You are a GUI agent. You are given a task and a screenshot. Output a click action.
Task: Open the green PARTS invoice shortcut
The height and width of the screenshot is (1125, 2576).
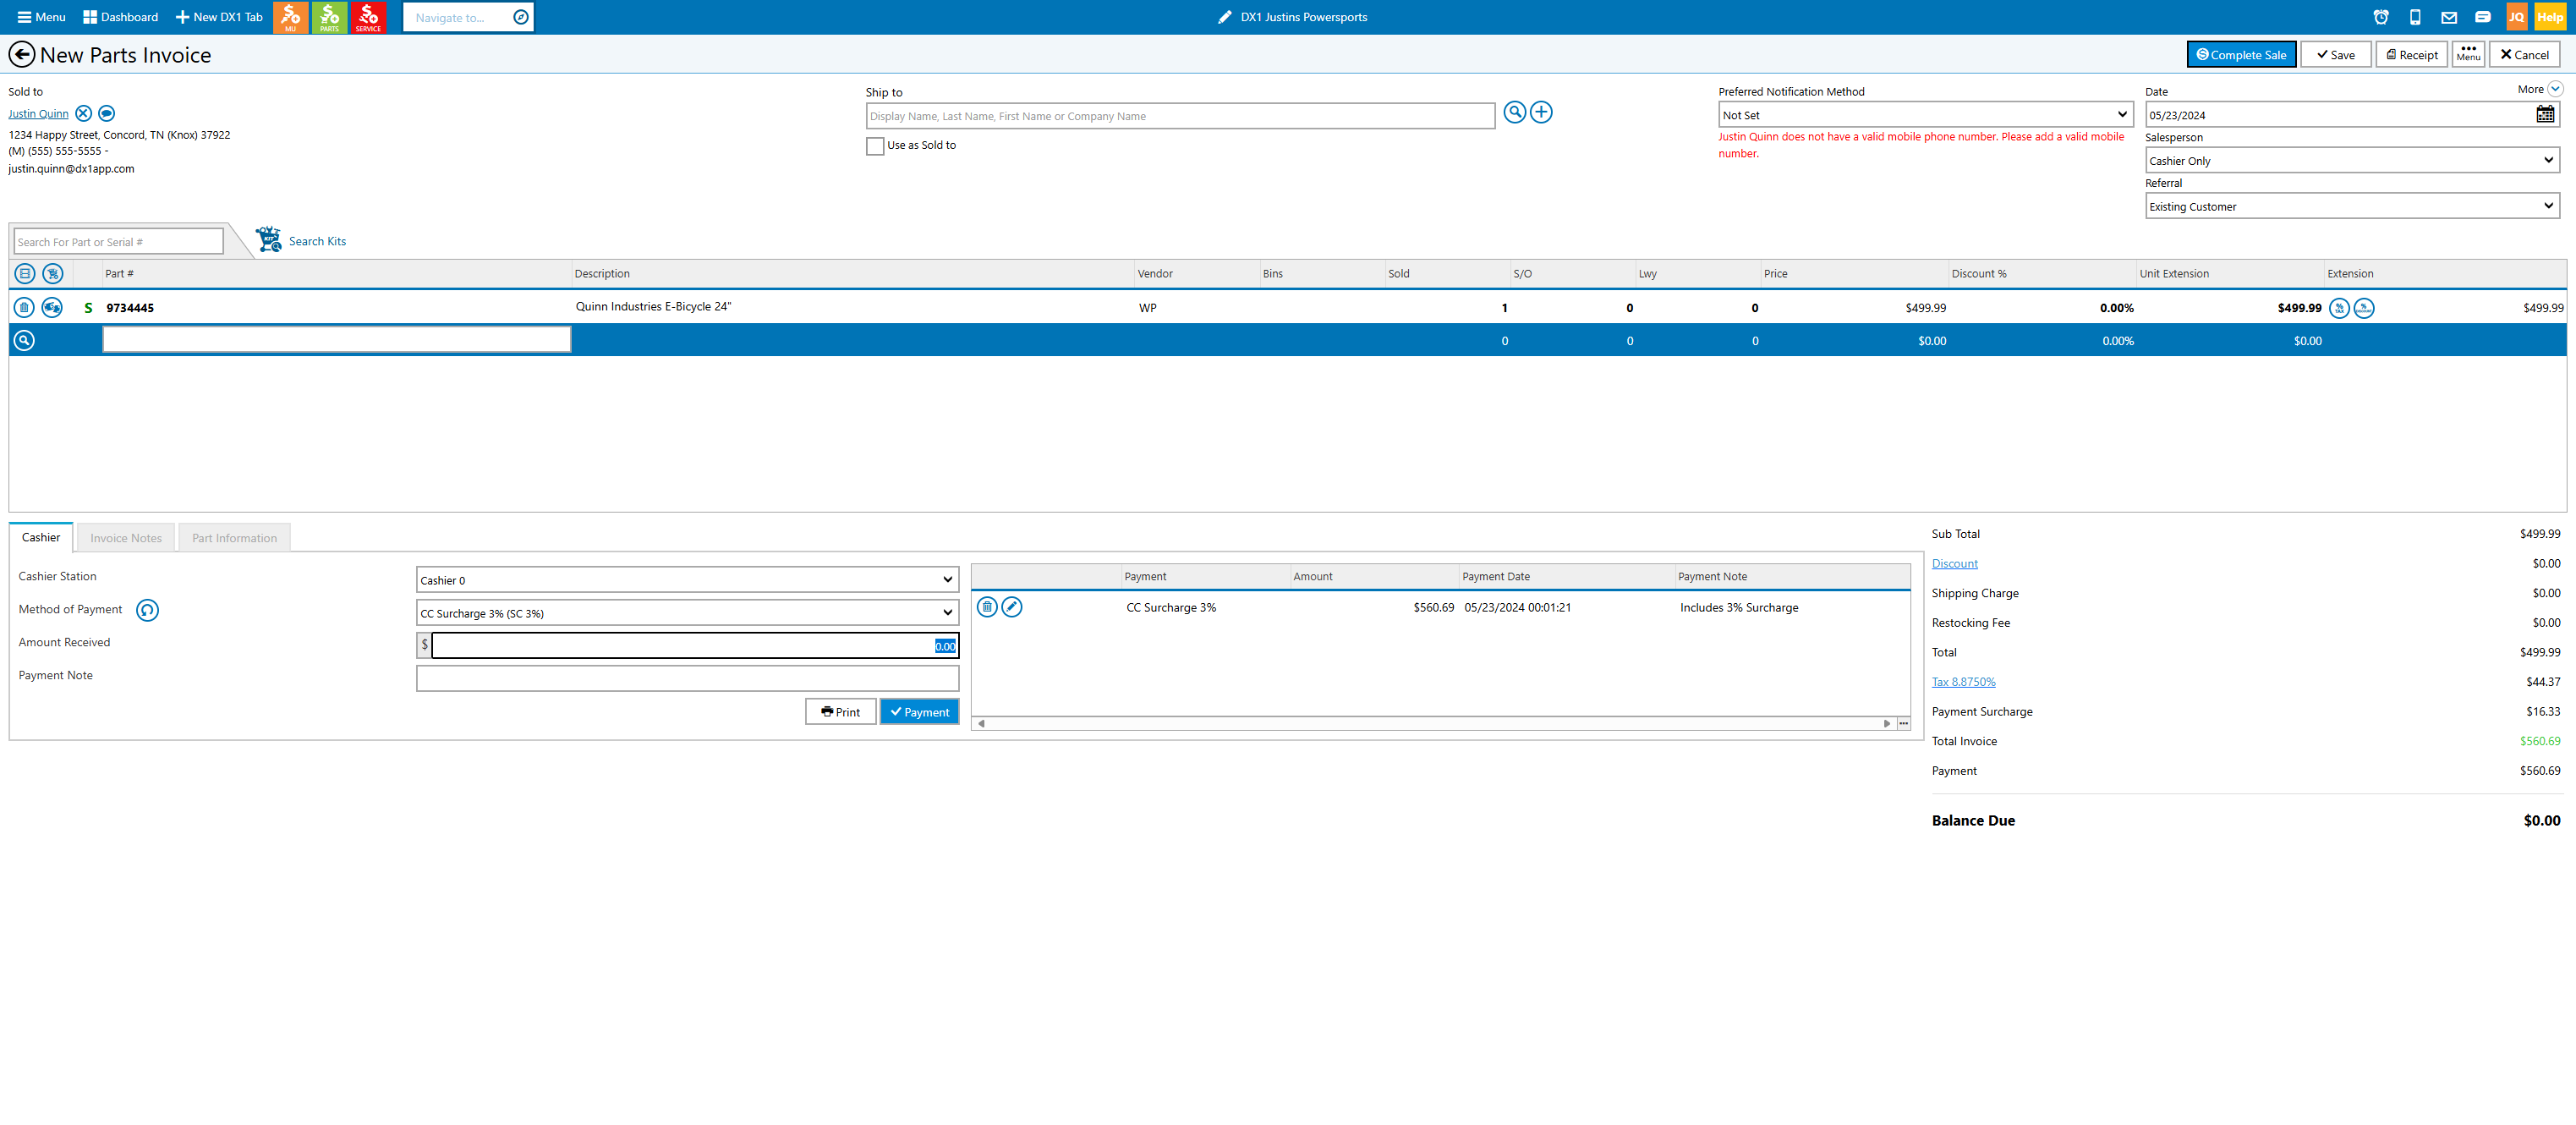tap(329, 17)
